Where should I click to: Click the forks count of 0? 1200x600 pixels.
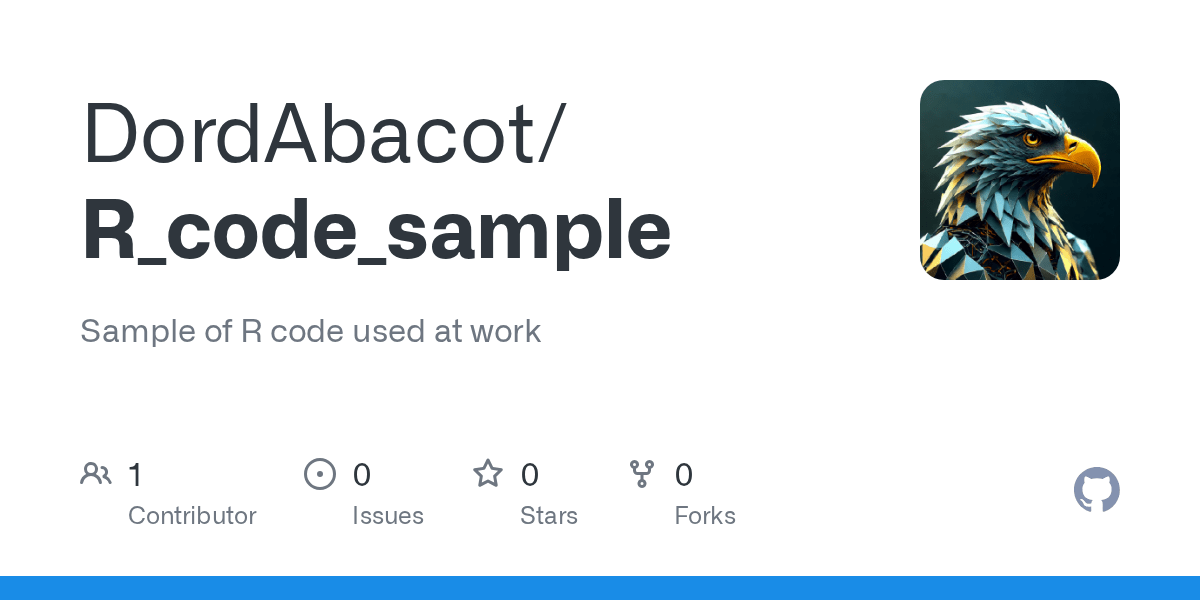pyautogui.click(x=684, y=474)
